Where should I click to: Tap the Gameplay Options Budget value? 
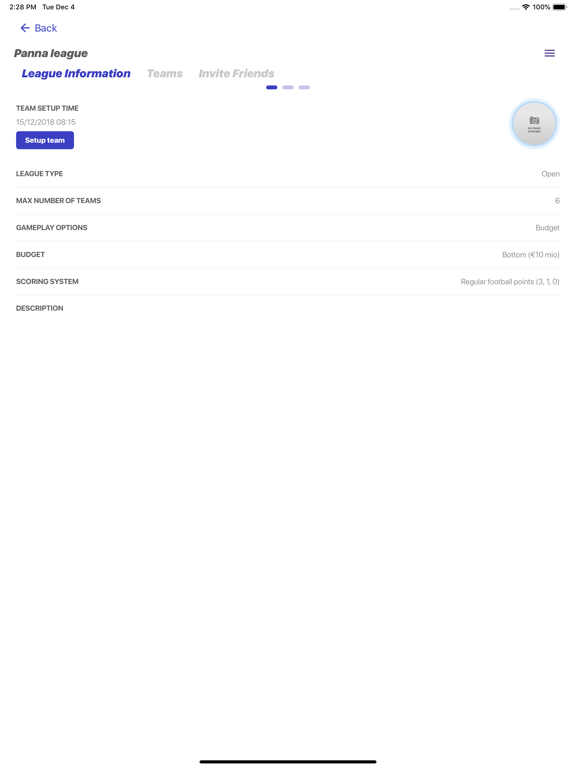(547, 228)
